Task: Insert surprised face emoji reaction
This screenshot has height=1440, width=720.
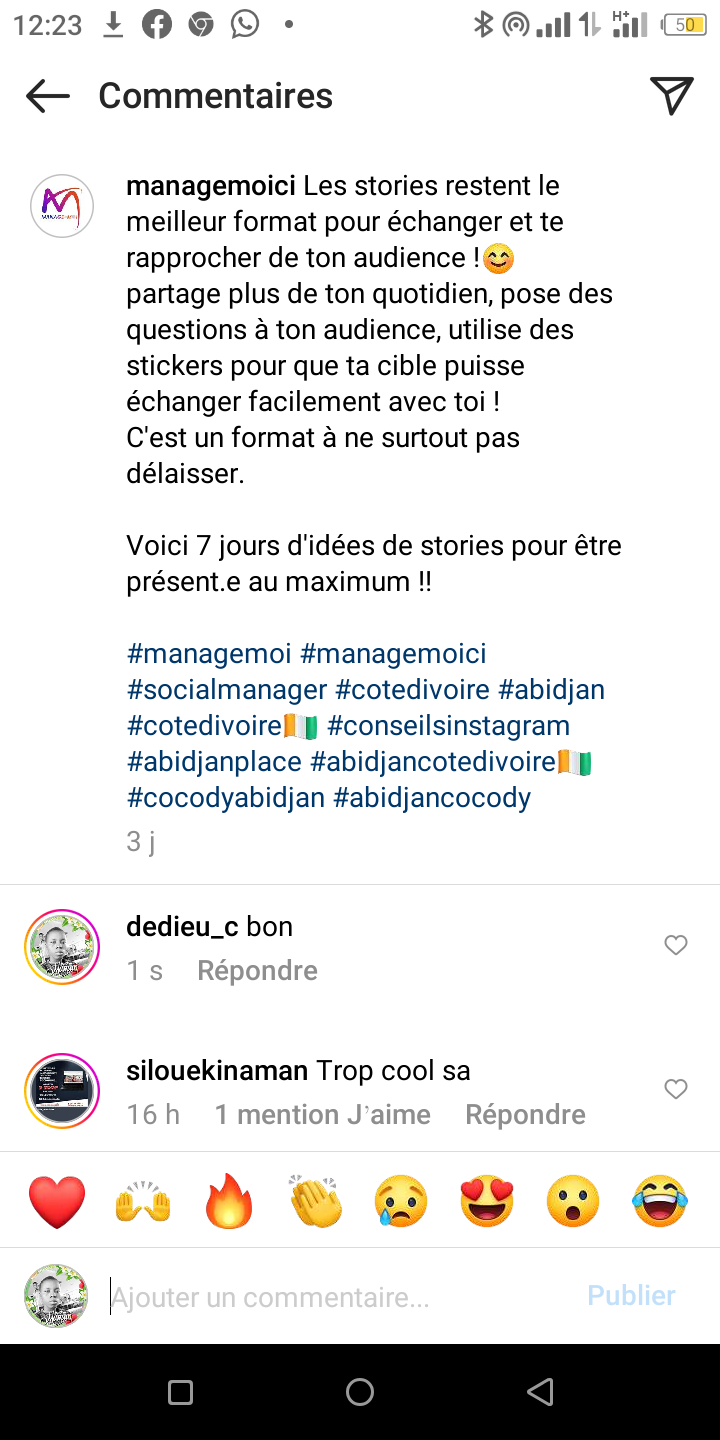Action: pos(573,1201)
